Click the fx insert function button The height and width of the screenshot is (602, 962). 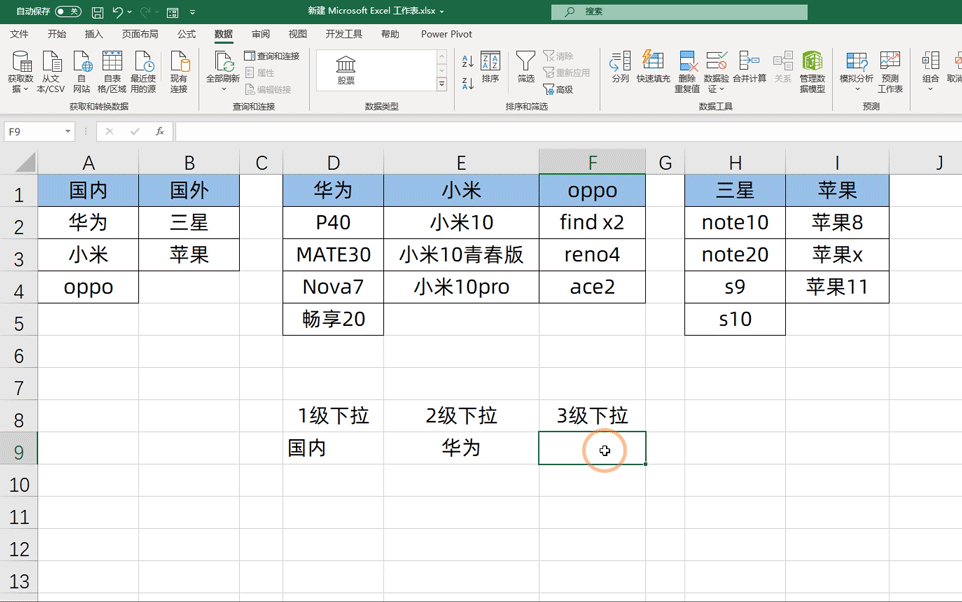pos(160,131)
